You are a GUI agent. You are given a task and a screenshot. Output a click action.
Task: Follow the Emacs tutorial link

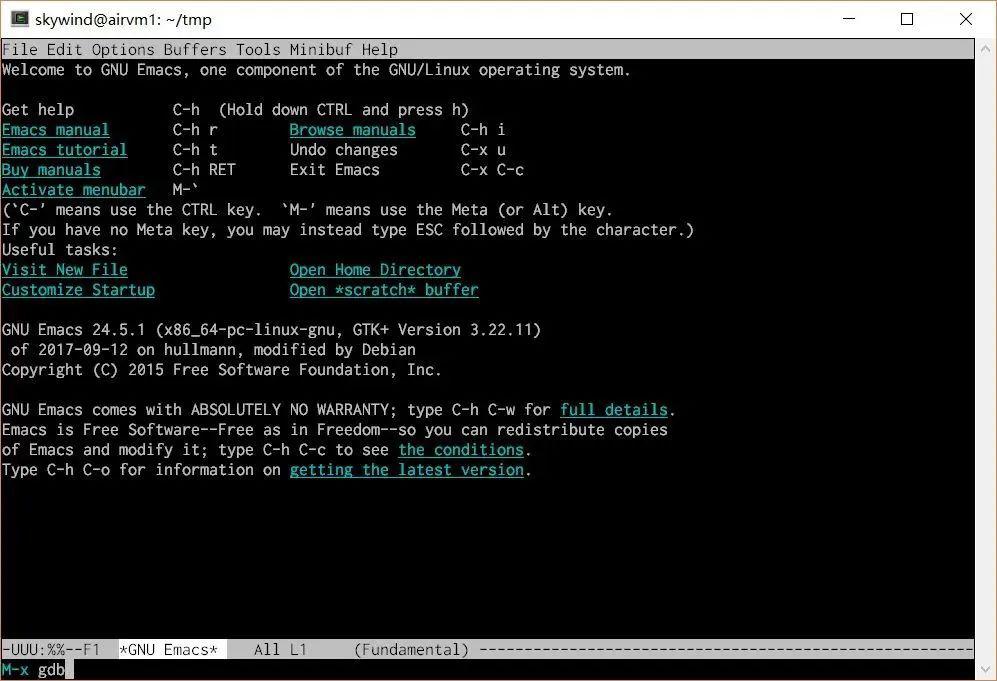(64, 150)
